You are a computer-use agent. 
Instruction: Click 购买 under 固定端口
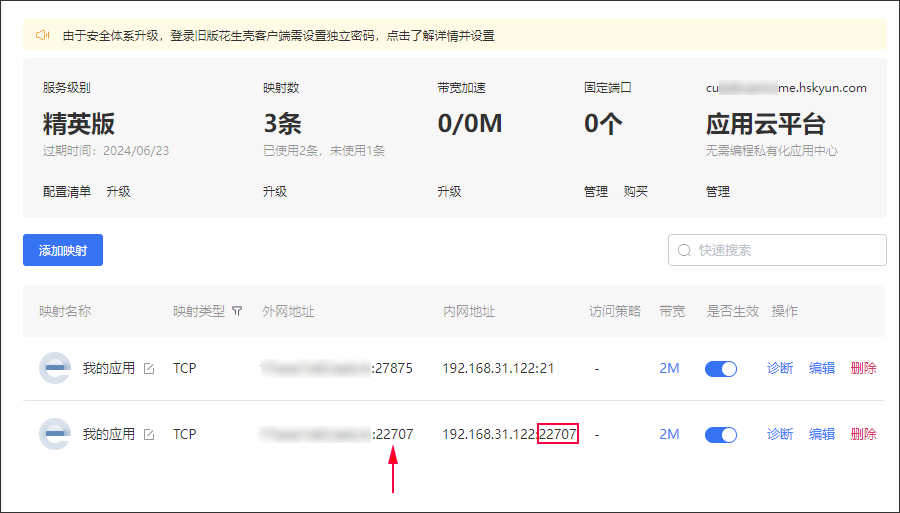click(635, 192)
